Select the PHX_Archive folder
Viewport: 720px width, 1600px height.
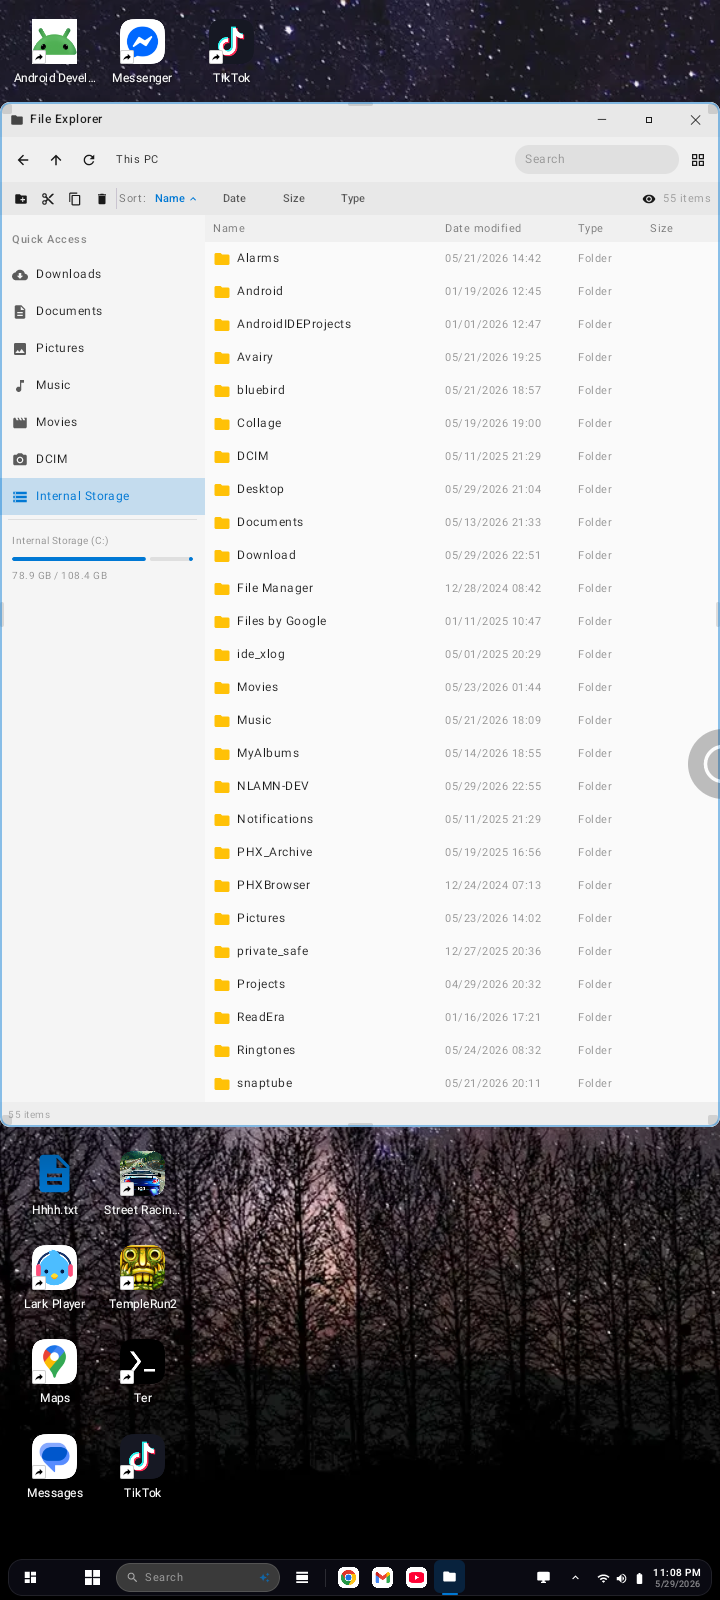[462, 852]
